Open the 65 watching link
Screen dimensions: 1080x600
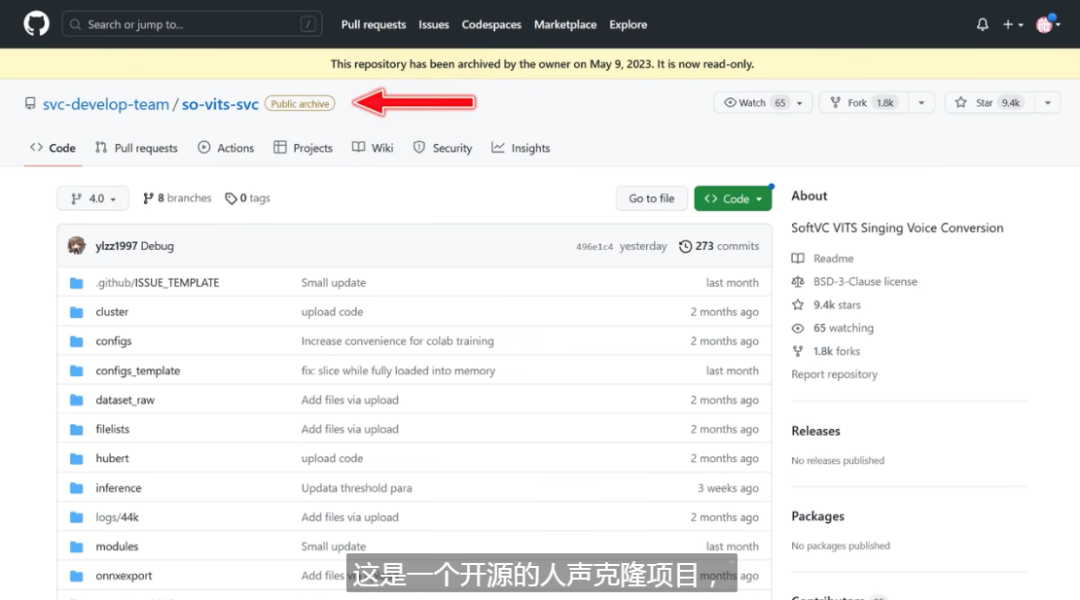833,328
